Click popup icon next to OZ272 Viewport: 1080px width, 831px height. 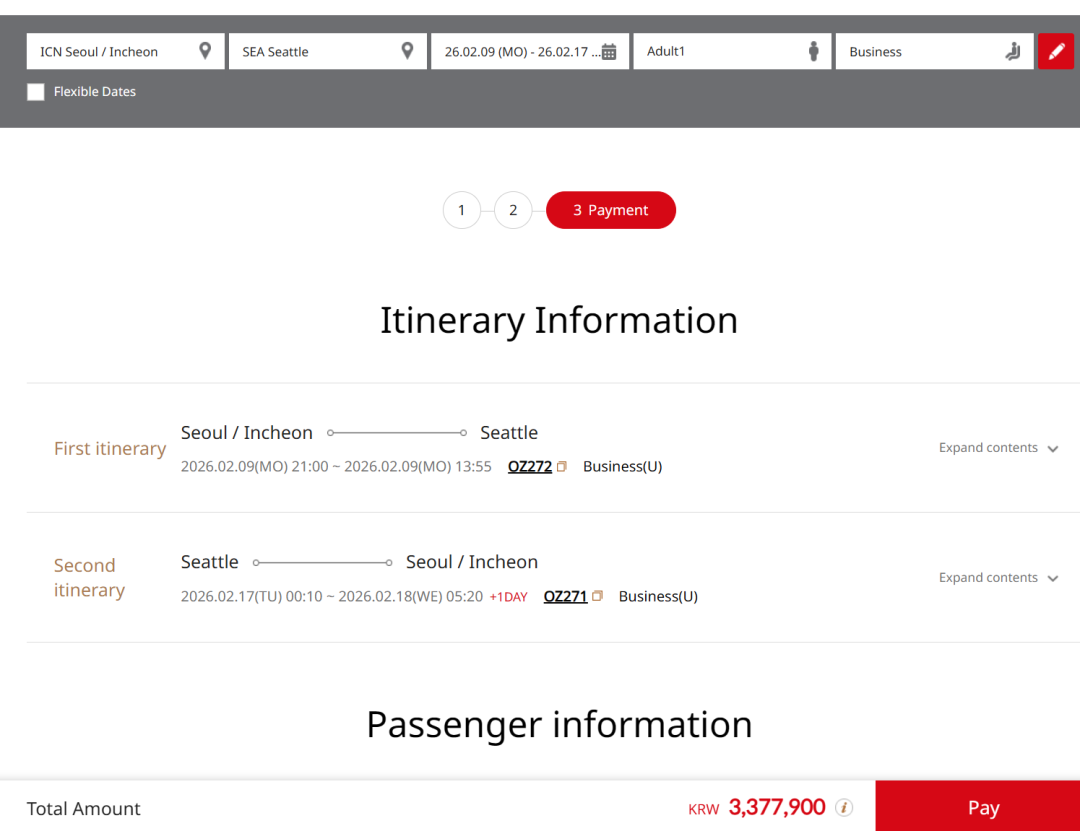click(x=562, y=467)
